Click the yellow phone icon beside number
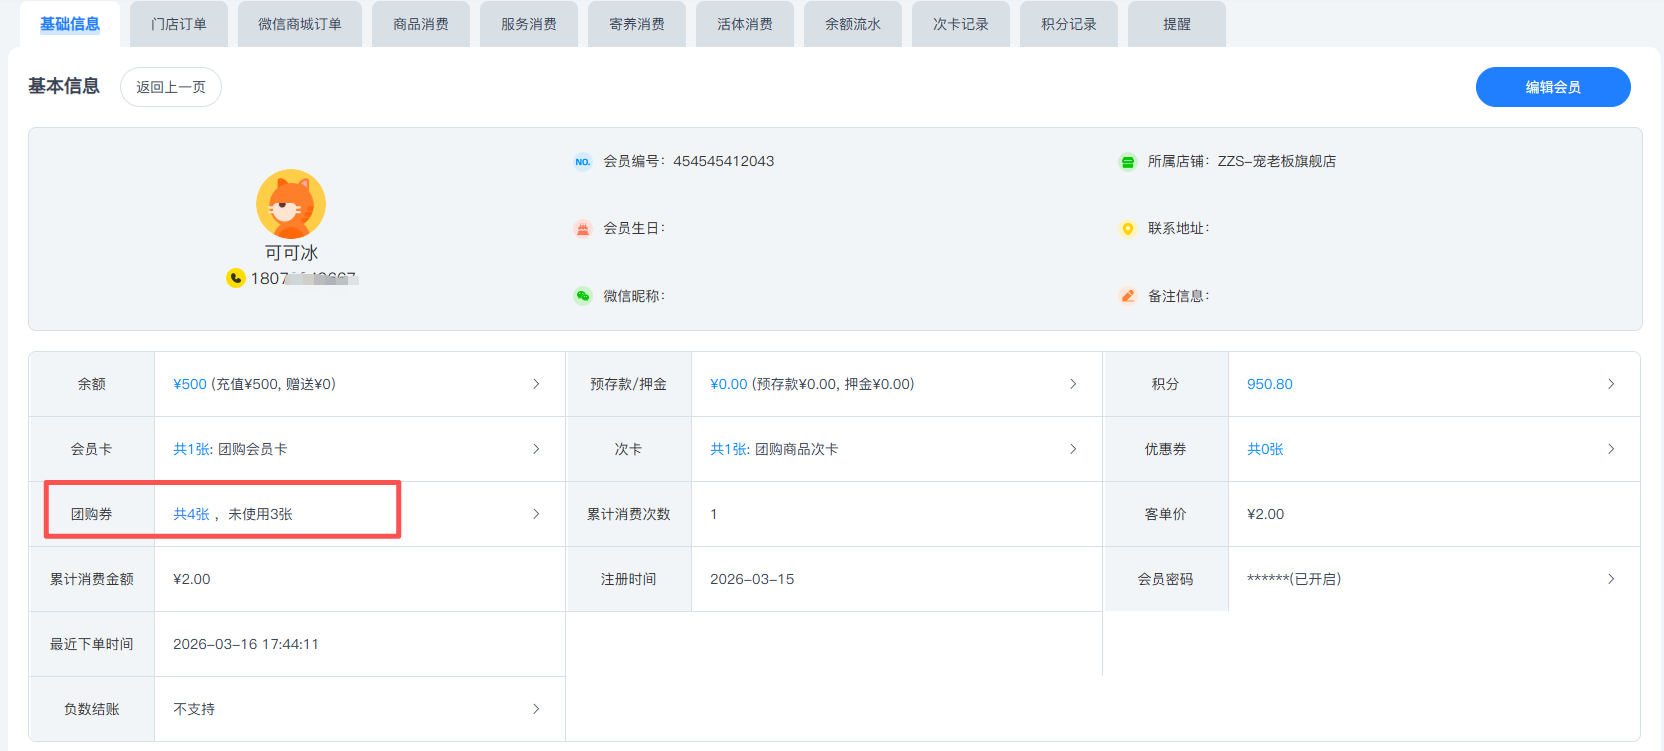Image resolution: width=1664 pixels, height=751 pixels. coord(236,278)
